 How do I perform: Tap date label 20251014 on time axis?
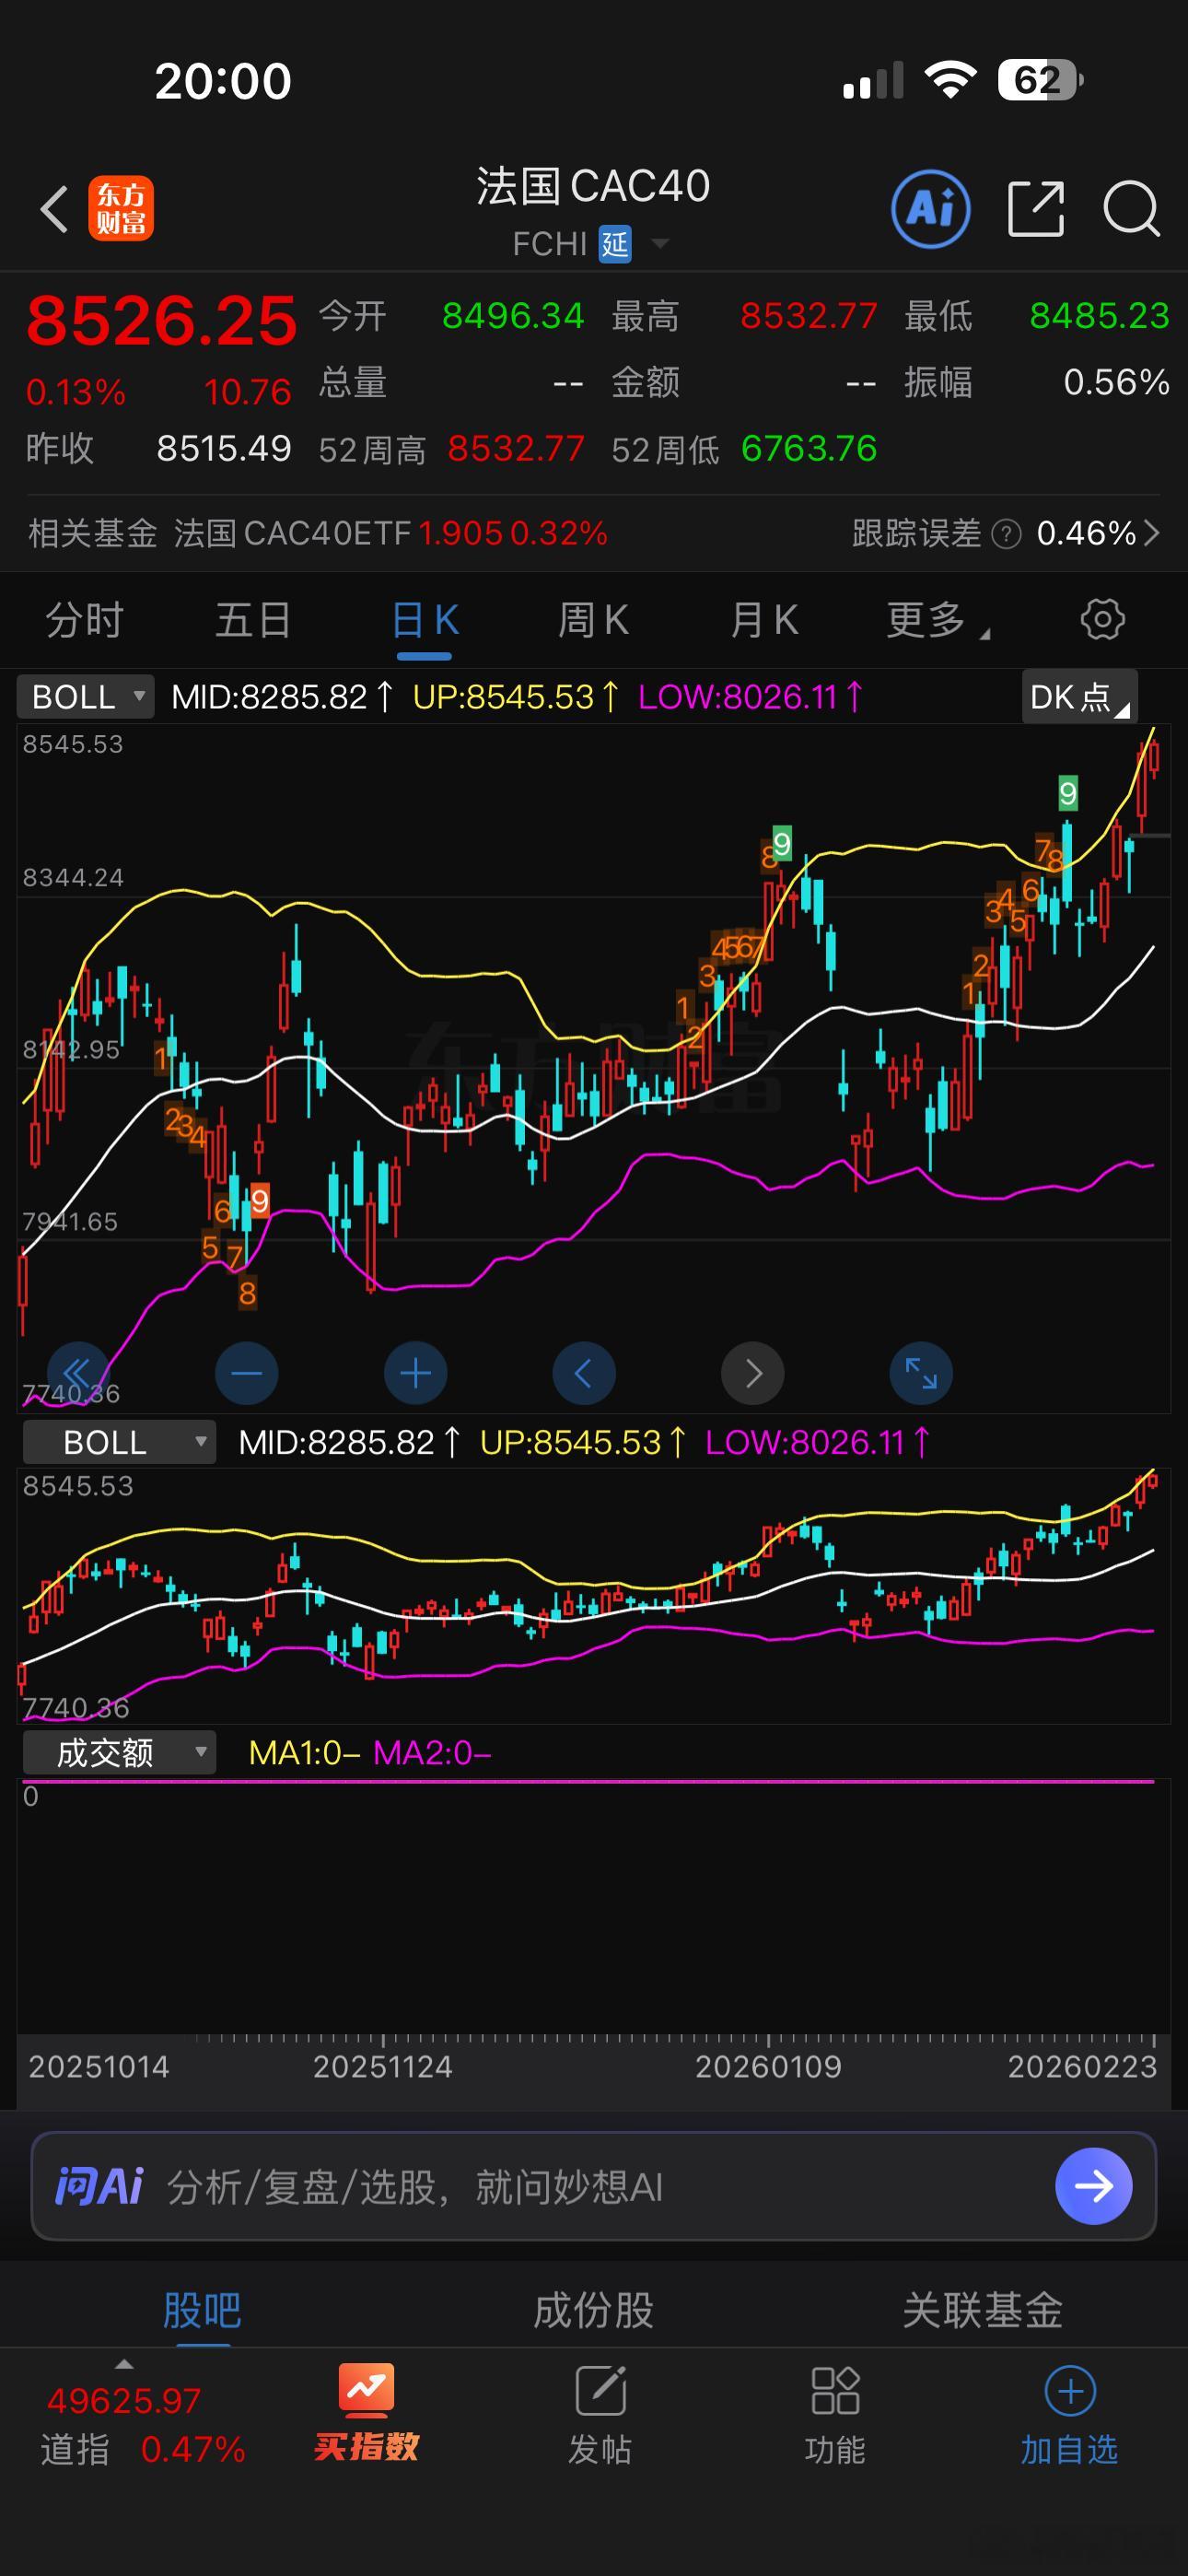(99, 2066)
